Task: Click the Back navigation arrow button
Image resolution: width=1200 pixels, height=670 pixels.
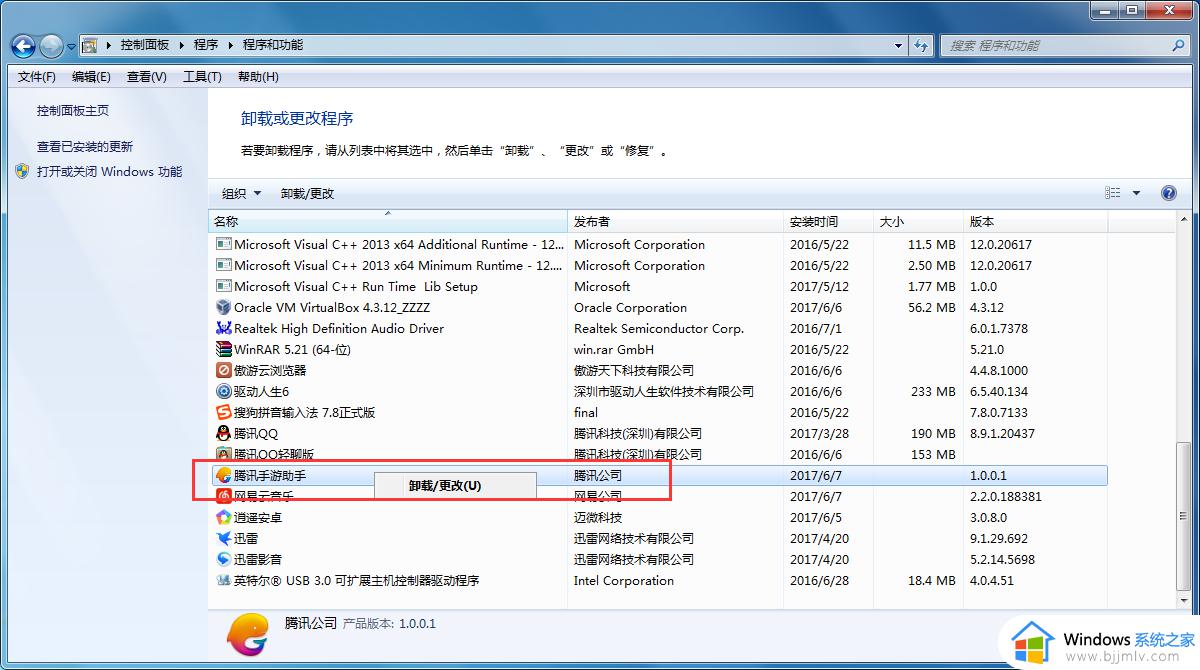Action: (23, 45)
